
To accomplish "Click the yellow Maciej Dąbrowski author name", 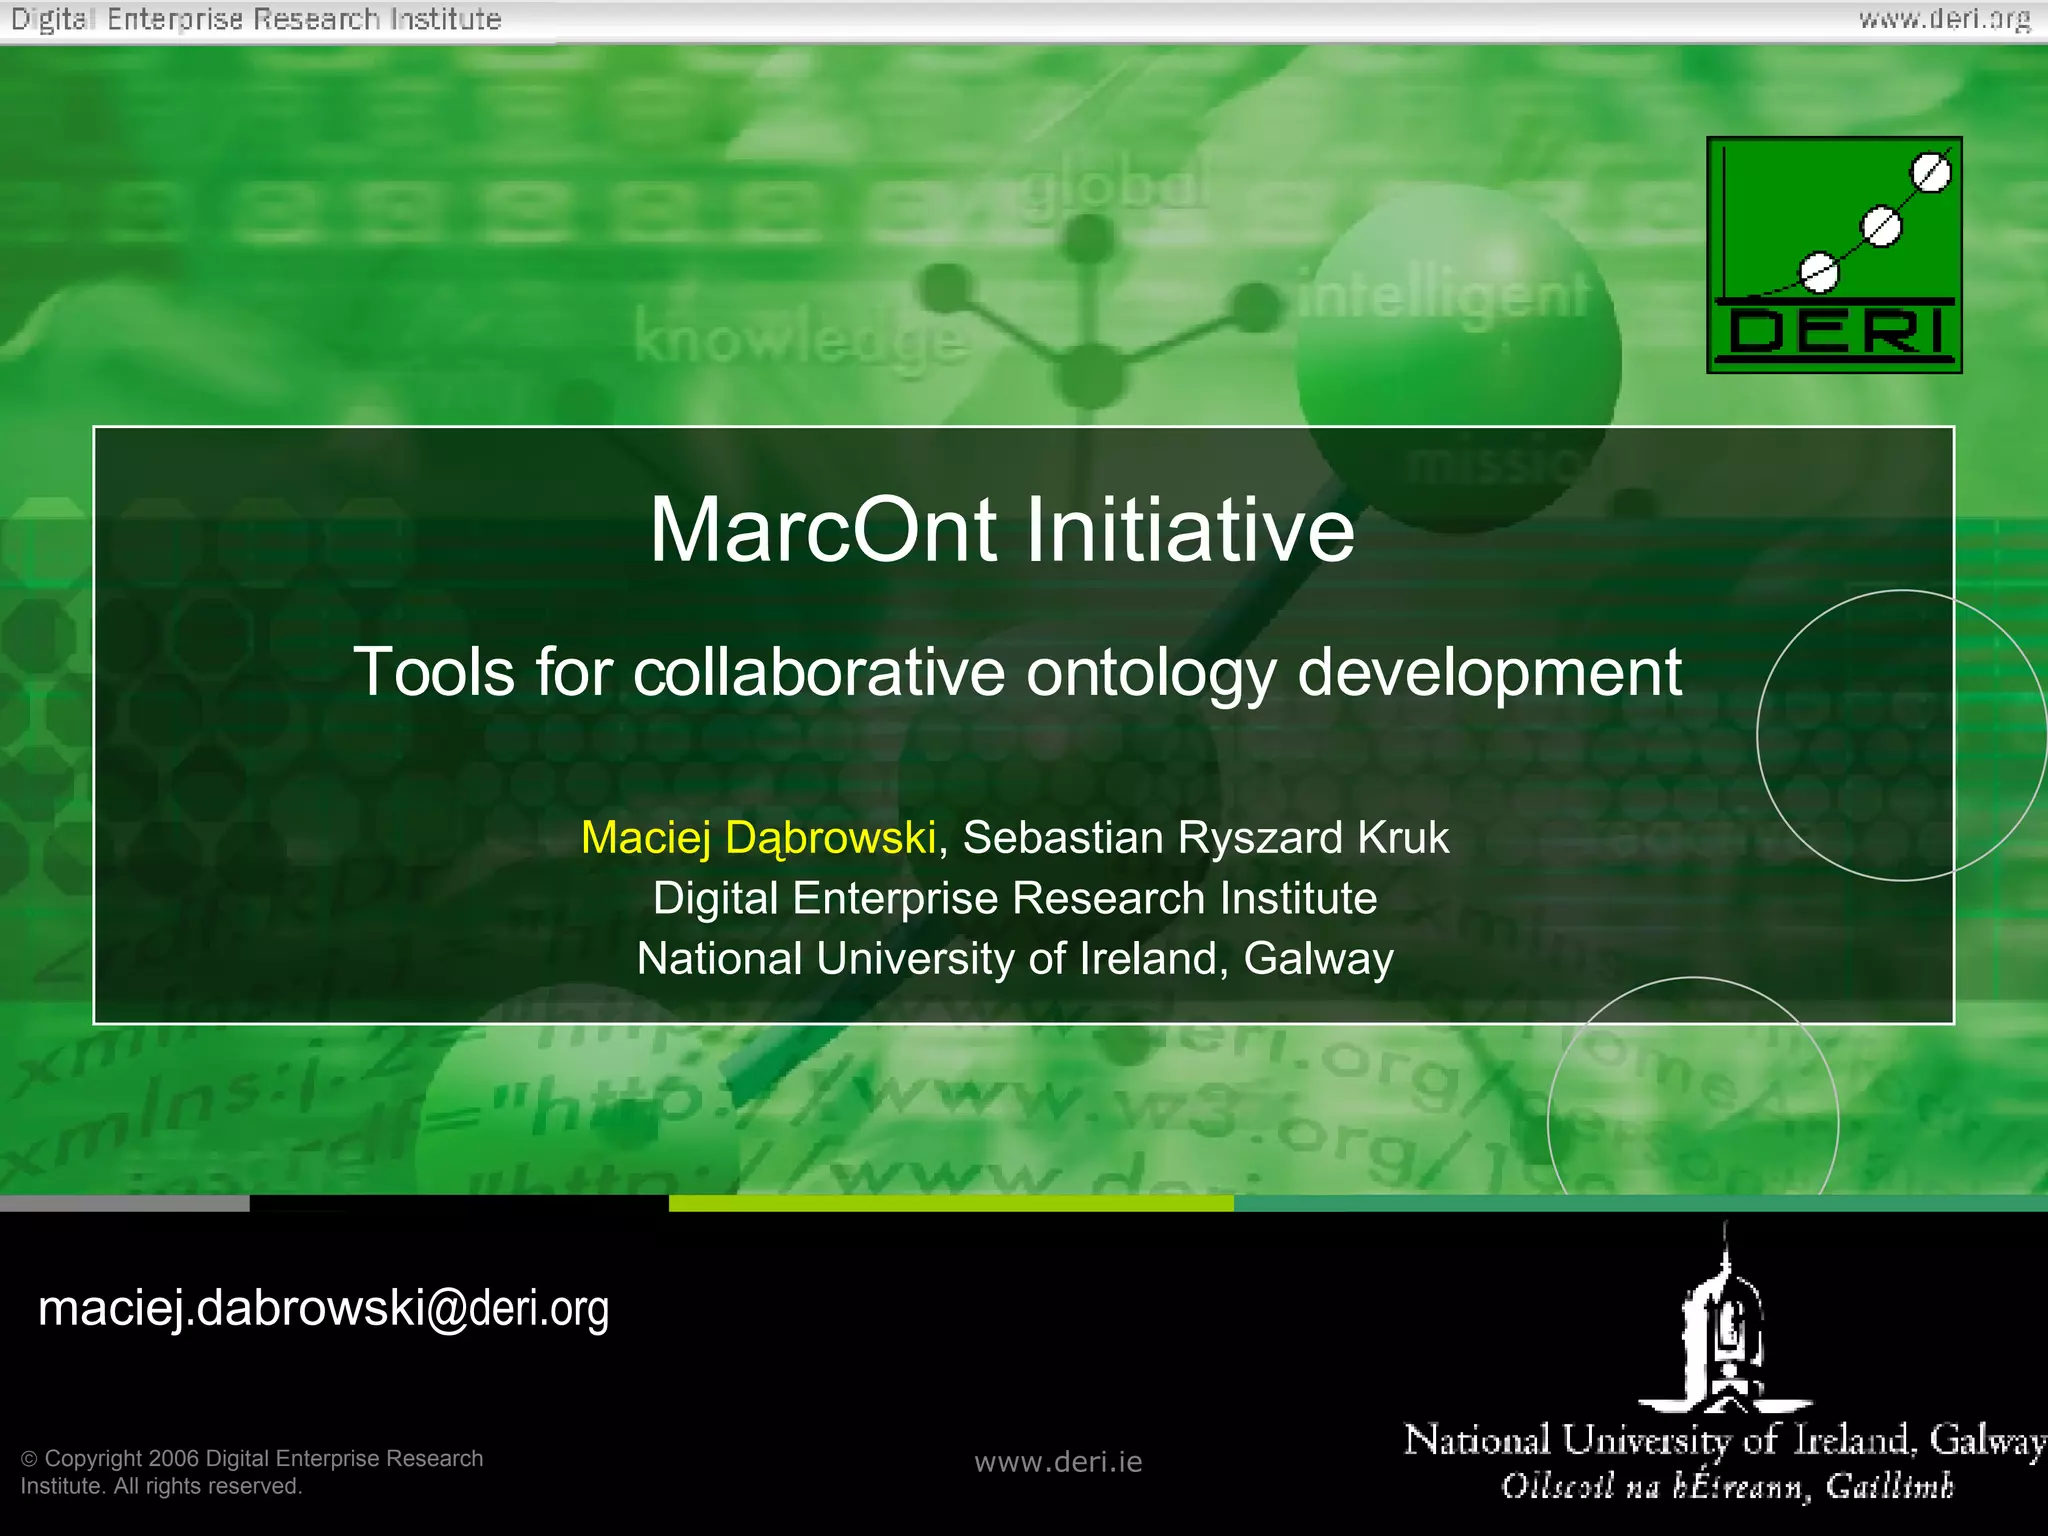I will point(758,838).
